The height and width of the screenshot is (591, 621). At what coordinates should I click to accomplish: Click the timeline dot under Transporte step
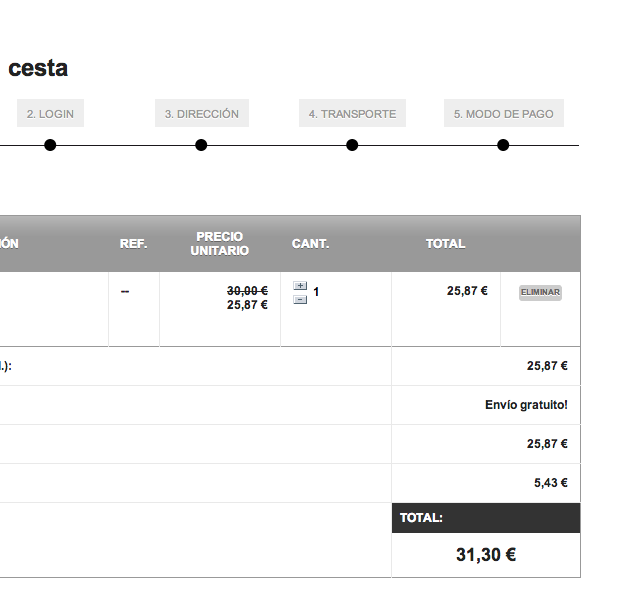point(352,146)
